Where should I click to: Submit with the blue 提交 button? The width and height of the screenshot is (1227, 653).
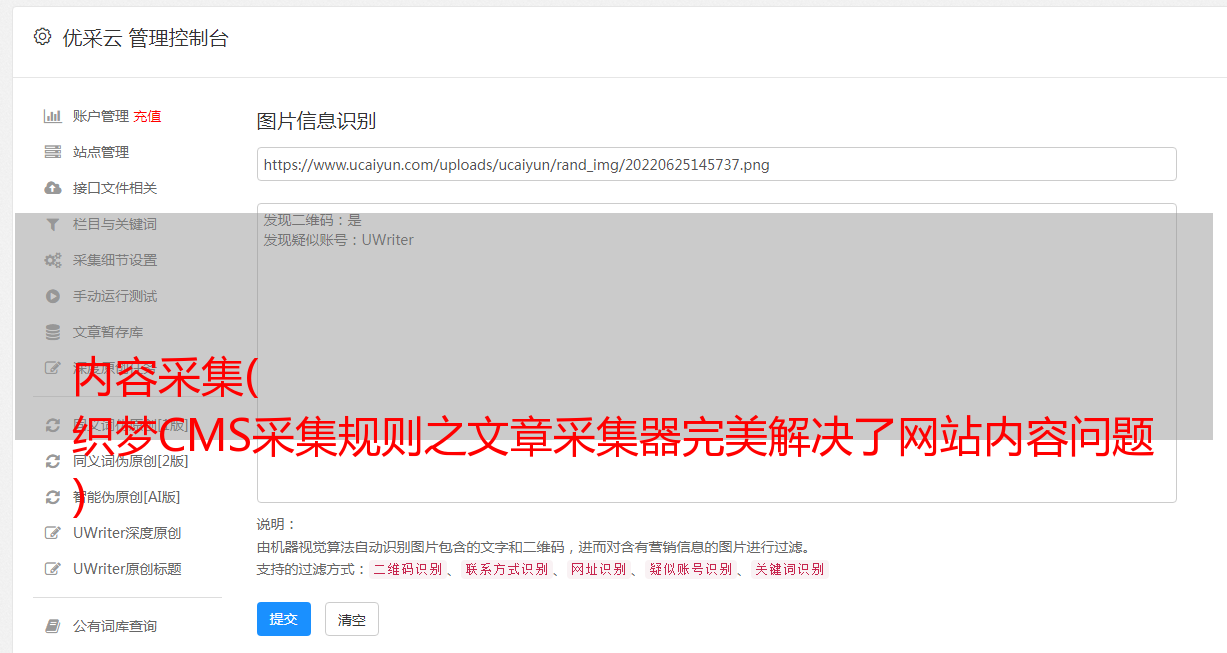(284, 619)
